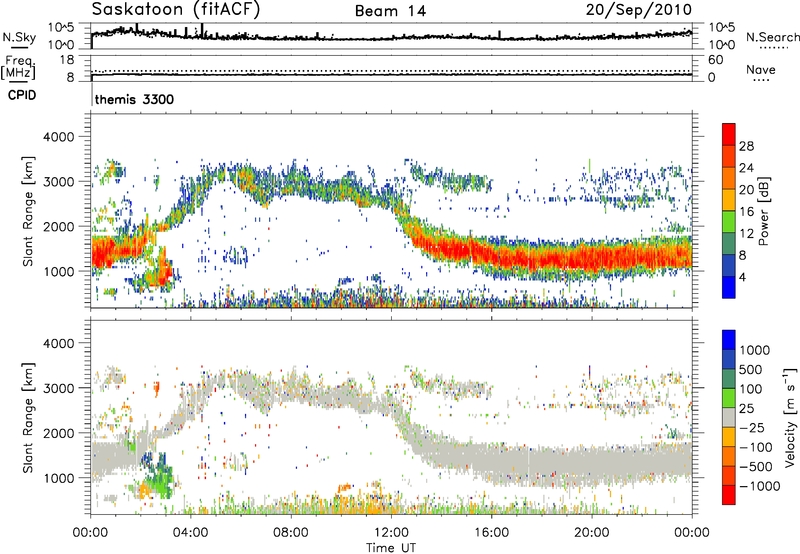The image size is (800, 554).
Task: Click the date '20/Sep/2010'
Action: pyautogui.click(x=638, y=10)
